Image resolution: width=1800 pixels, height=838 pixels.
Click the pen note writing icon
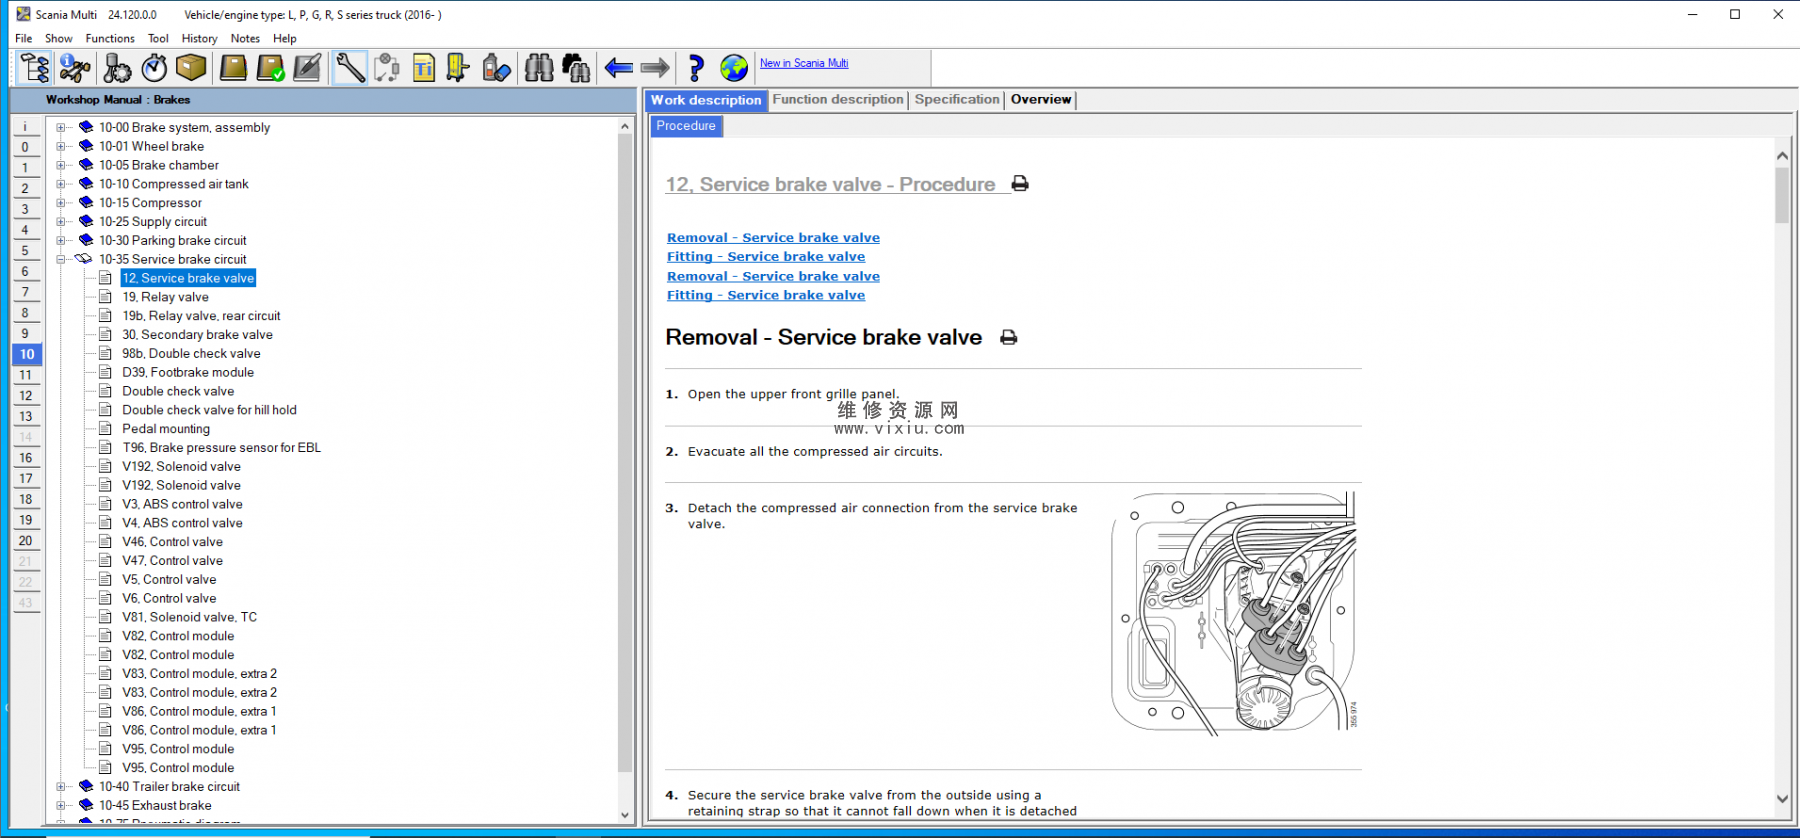pos(308,68)
